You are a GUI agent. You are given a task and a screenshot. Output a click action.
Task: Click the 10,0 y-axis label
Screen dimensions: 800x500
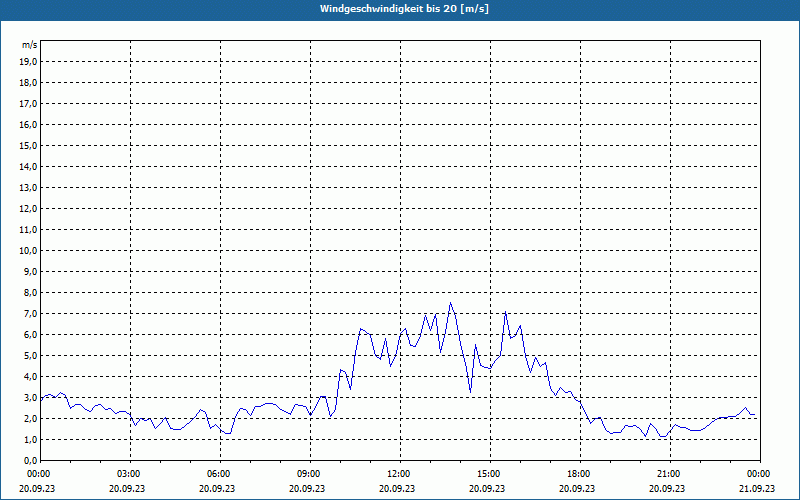pyautogui.click(x=29, y=251)
